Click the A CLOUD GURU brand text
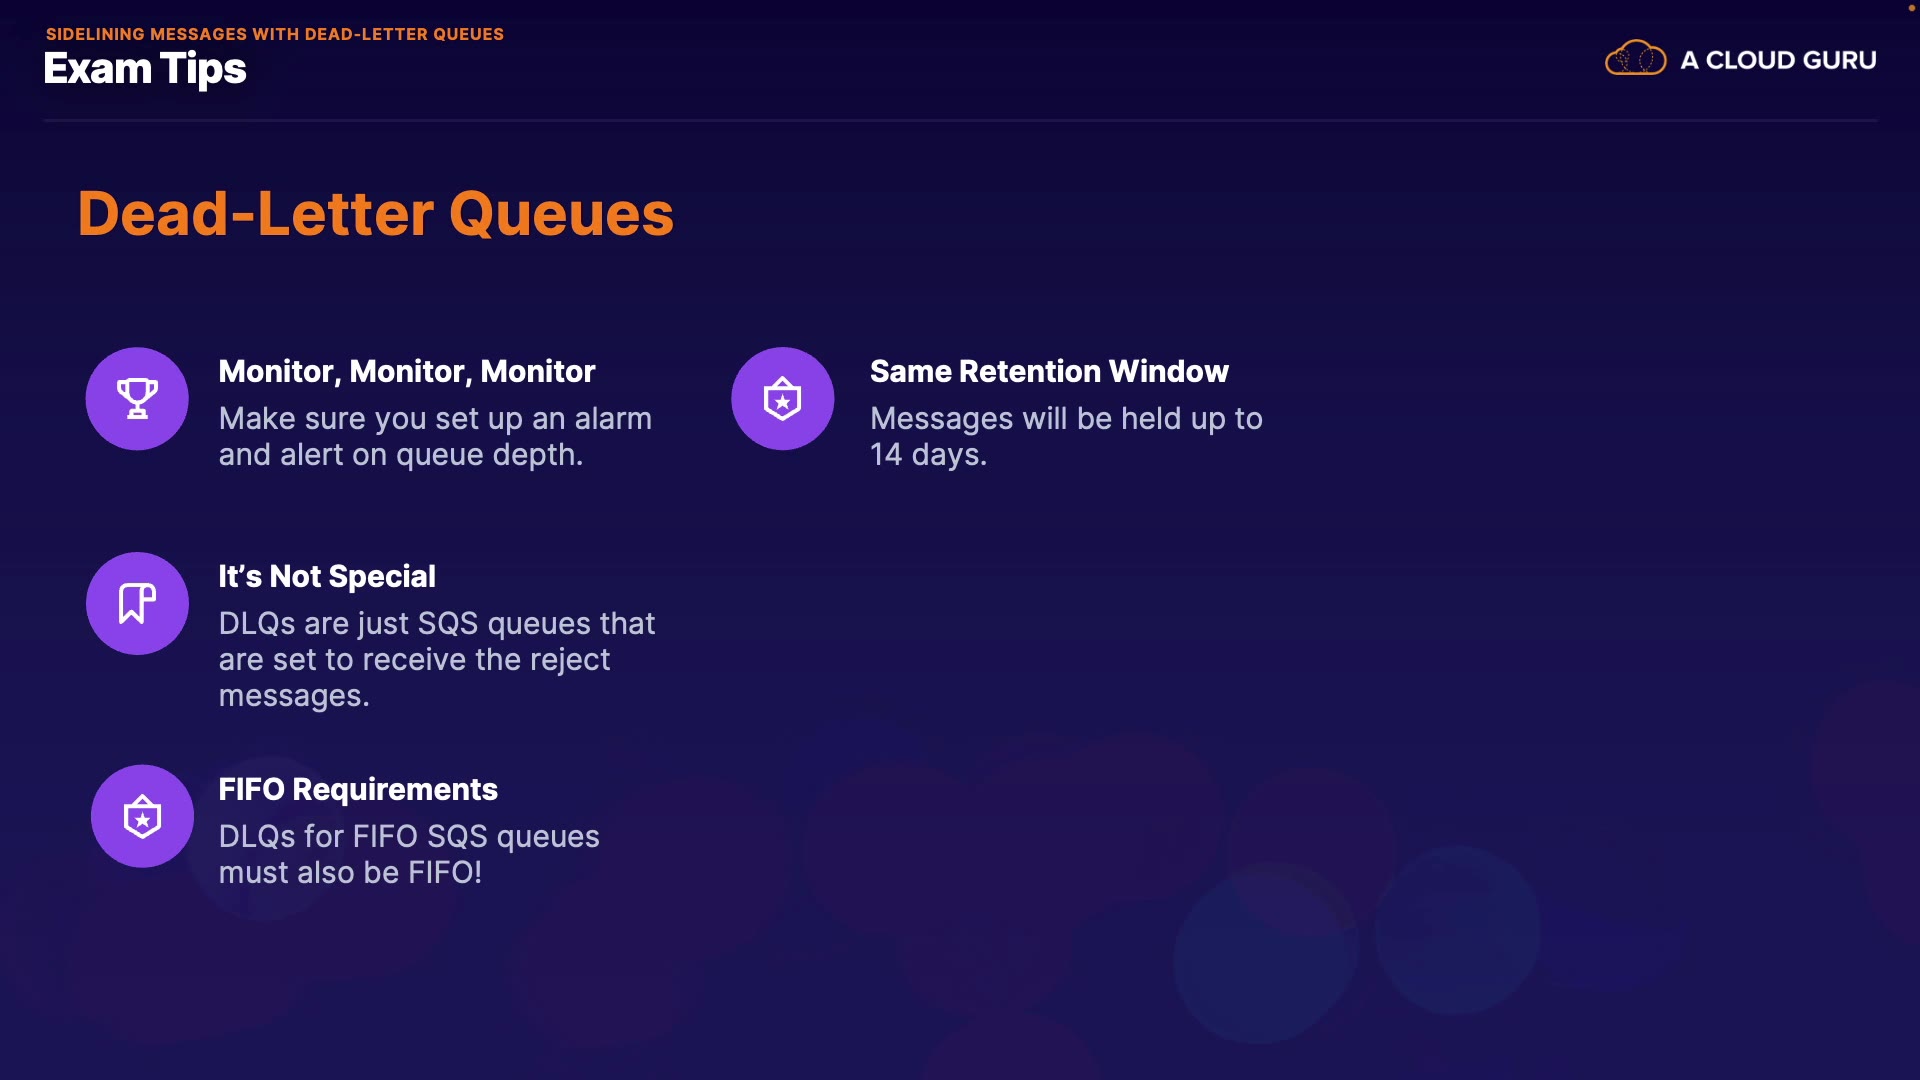 coord(1778,60)
